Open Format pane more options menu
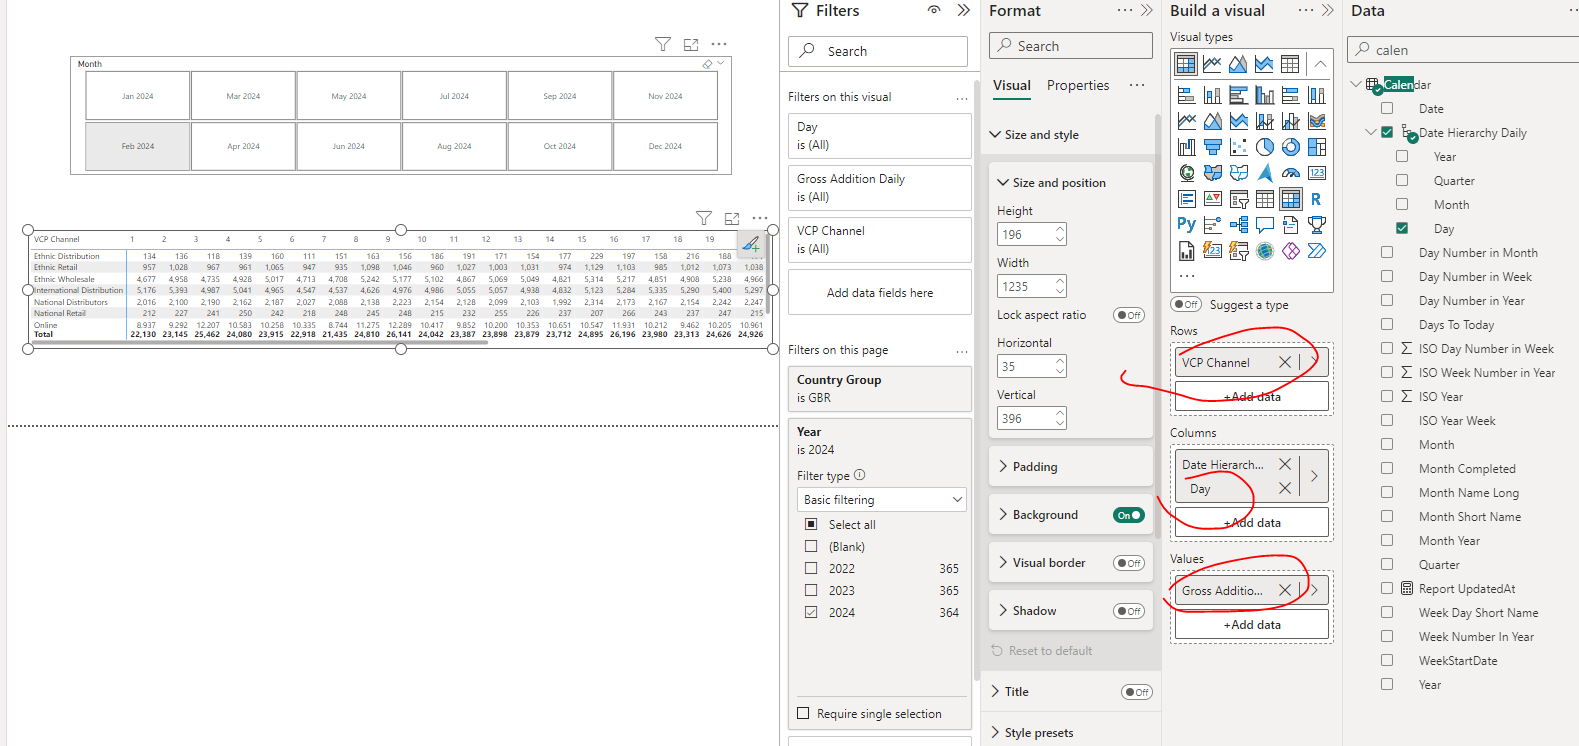Screen dimensions: 1579x746 1125,10
